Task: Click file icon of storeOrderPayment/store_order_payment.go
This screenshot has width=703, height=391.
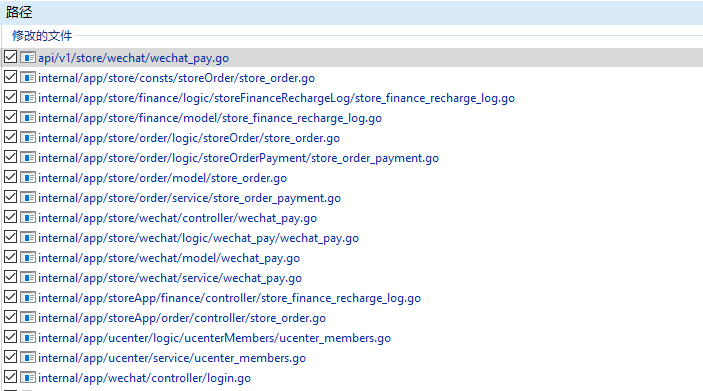Action: [28, 157]
